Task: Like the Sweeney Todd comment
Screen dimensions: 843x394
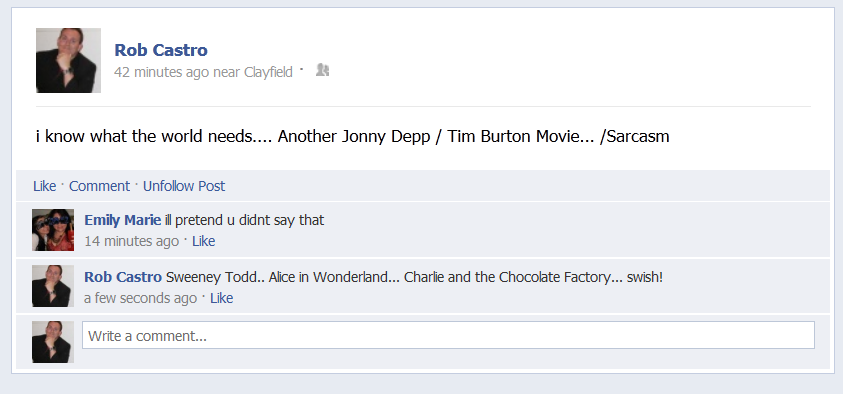Action: 222,298
